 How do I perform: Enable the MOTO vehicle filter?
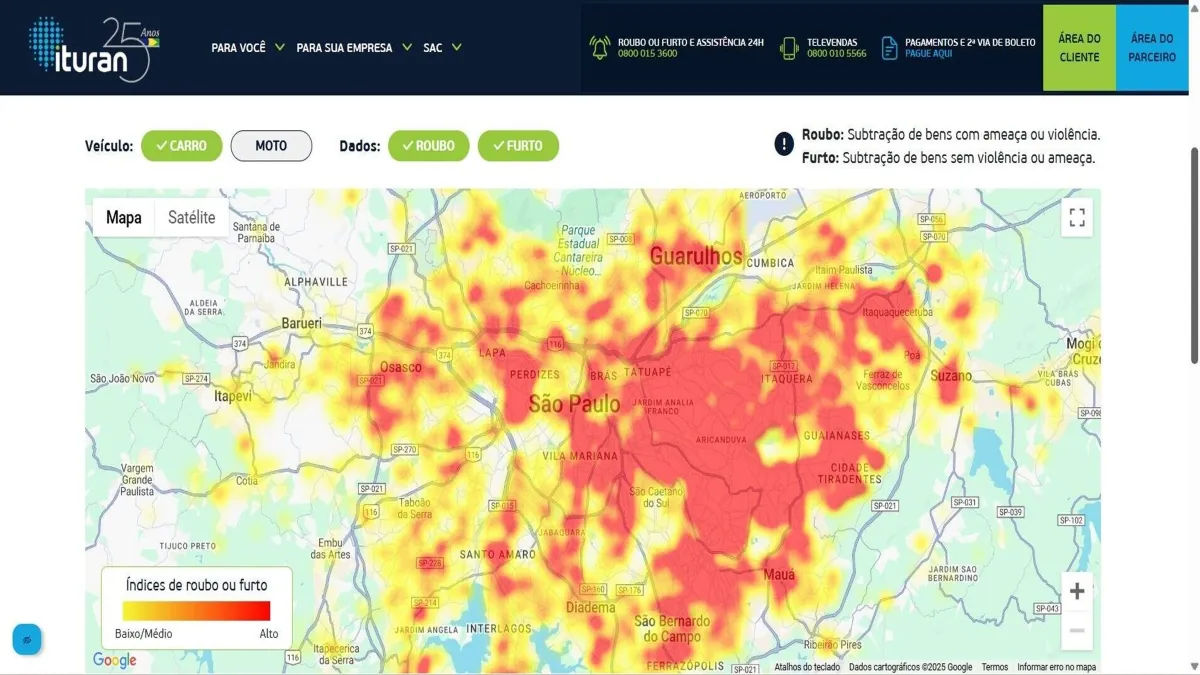point(271,145)
